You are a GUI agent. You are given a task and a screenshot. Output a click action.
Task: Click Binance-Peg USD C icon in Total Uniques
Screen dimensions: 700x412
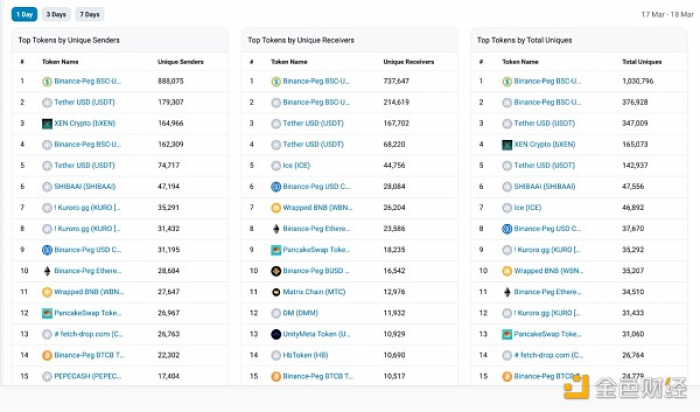point(507,229)
